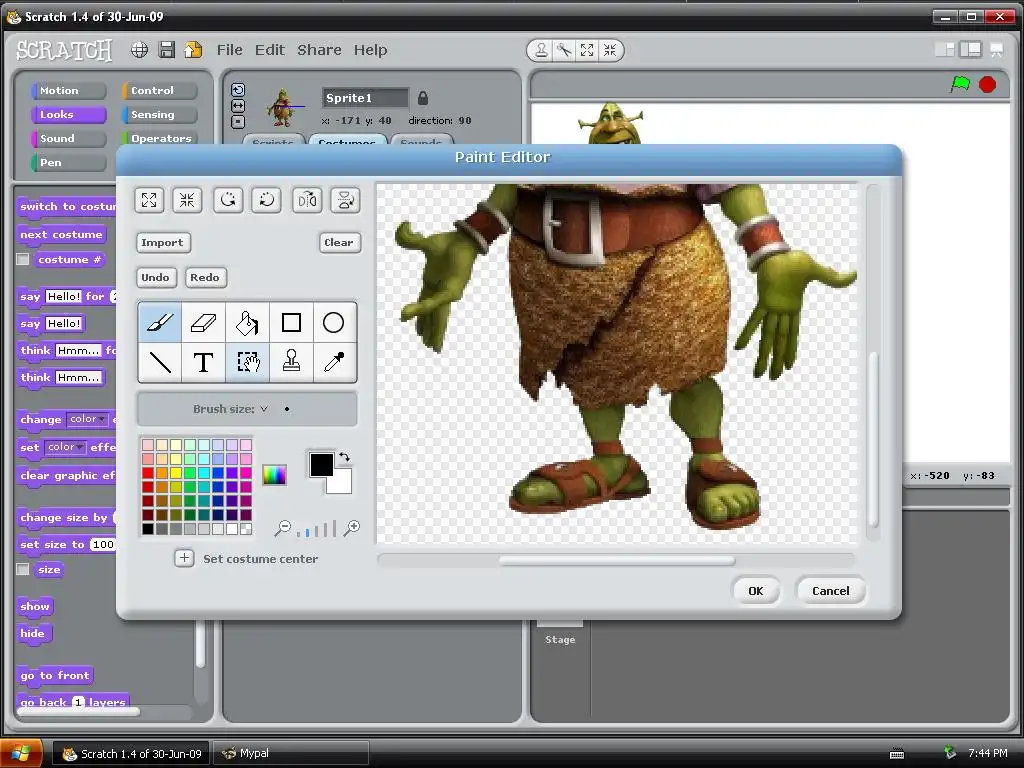Select the Eyedropper tool
Image resolution: width=1024 pixels, height=768 pixels.
click(334, 362)
